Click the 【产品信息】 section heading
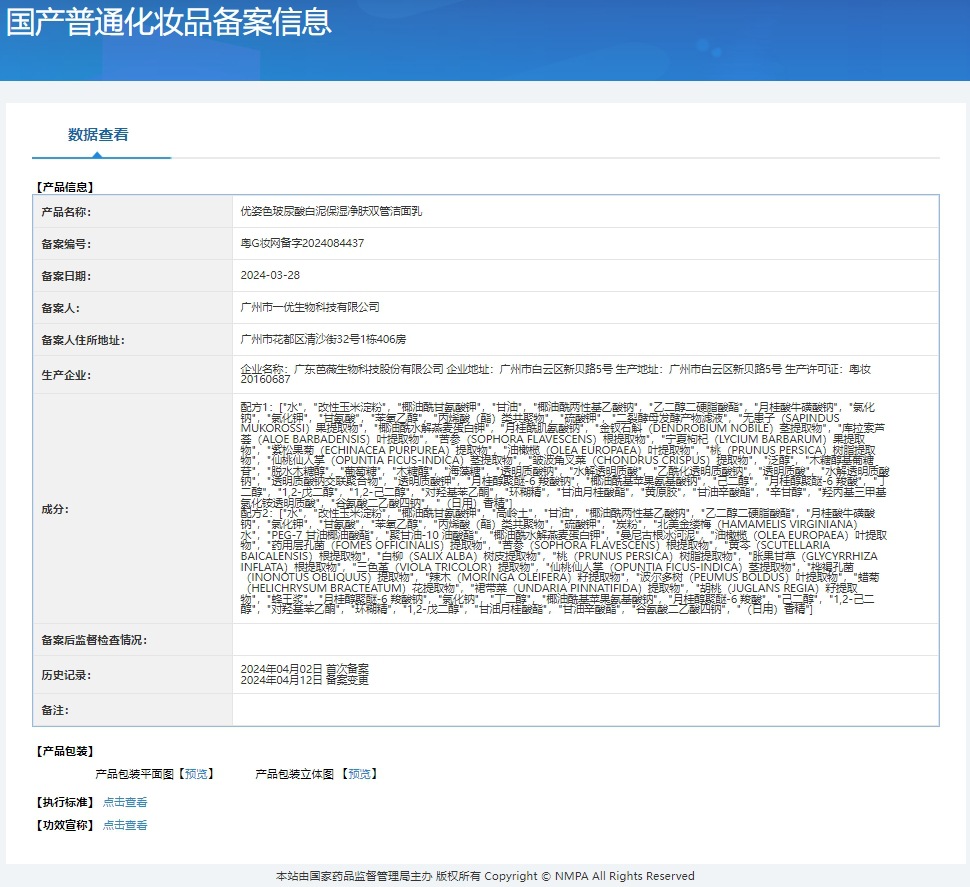 (64, 187)
